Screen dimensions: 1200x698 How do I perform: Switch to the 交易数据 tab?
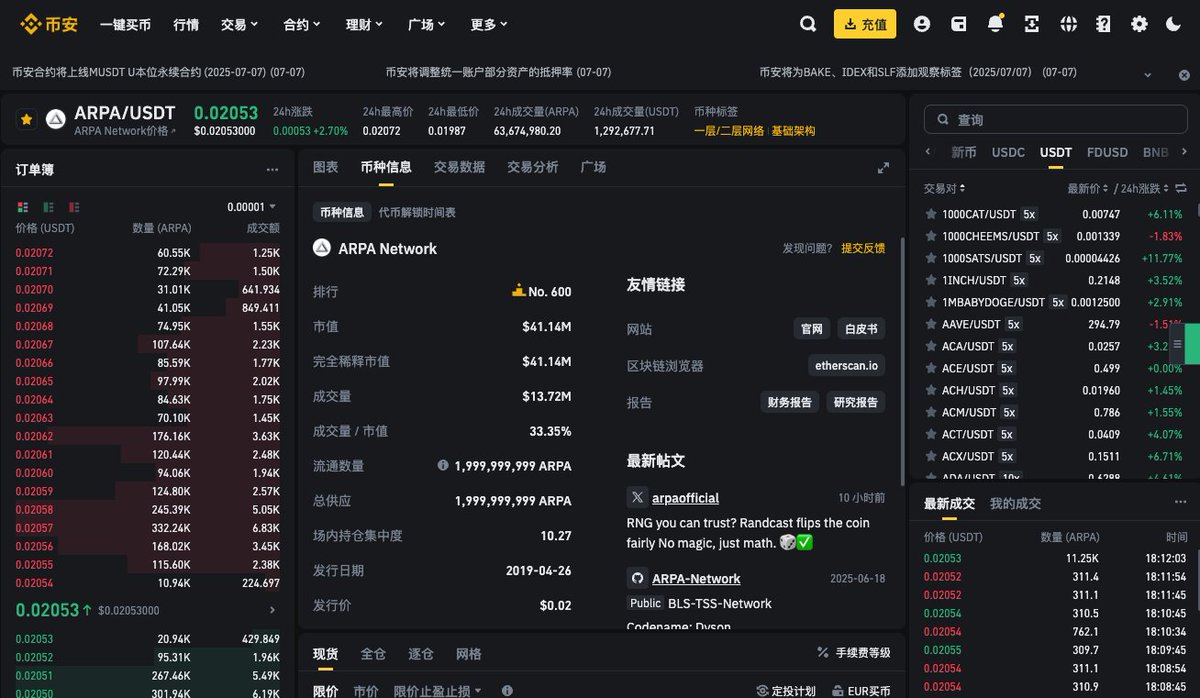460,167
